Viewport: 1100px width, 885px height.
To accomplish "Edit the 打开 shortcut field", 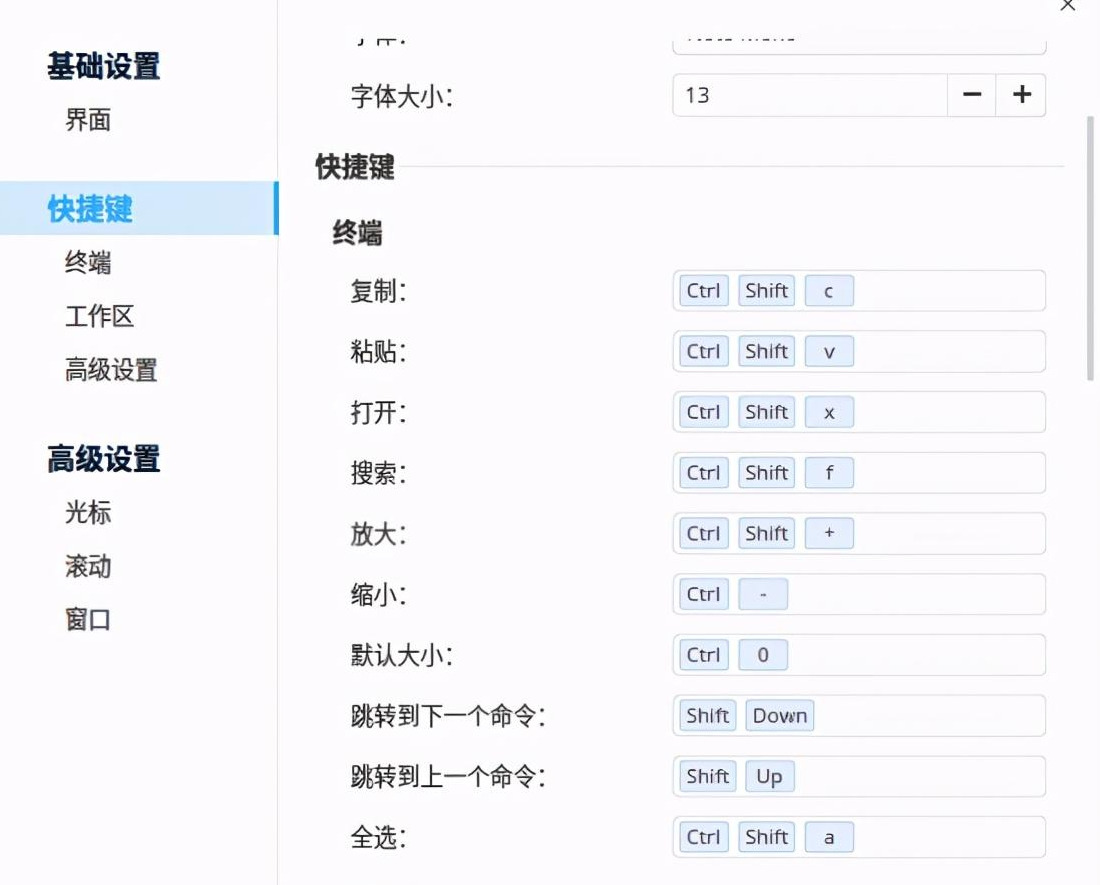I will tap(859, 412).
